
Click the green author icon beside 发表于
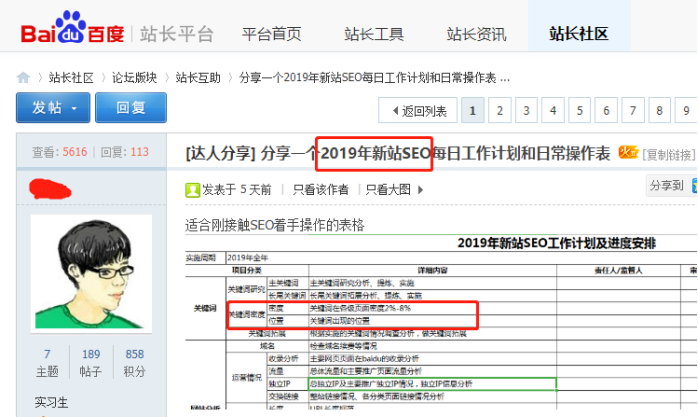point(192,190)
